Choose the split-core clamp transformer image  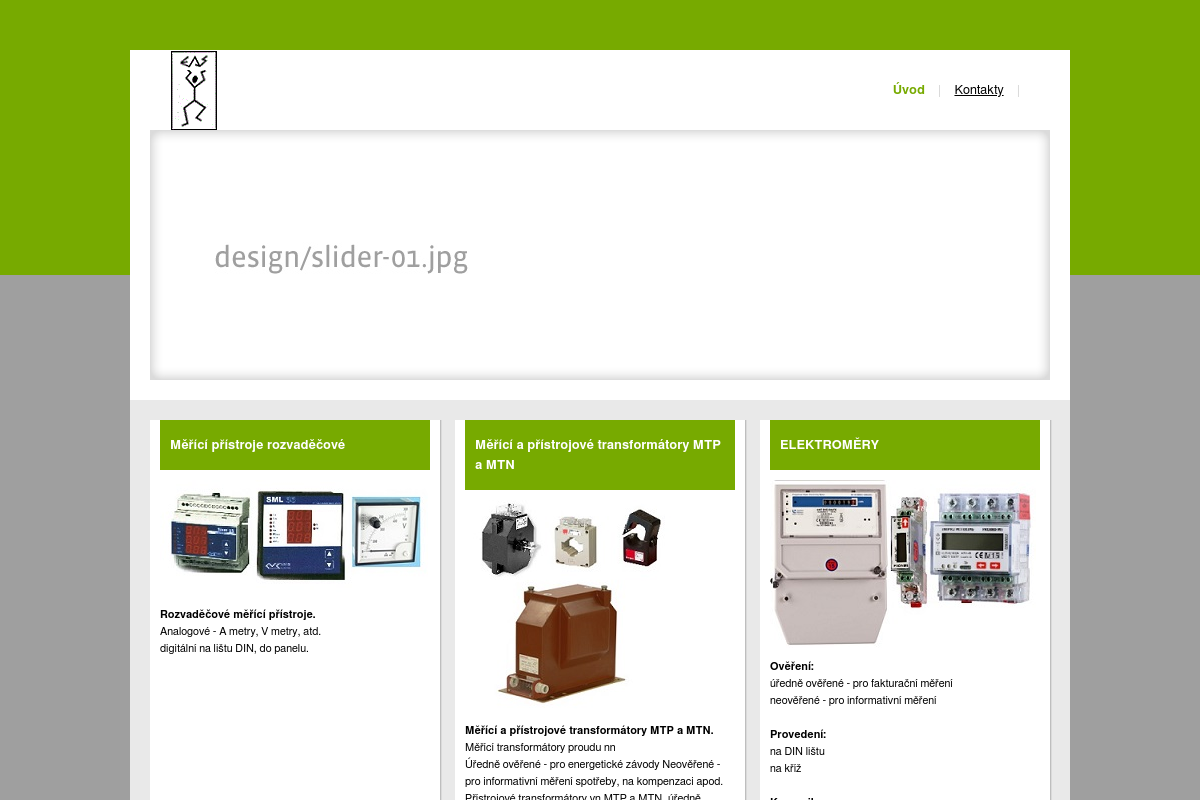[641, 537]
